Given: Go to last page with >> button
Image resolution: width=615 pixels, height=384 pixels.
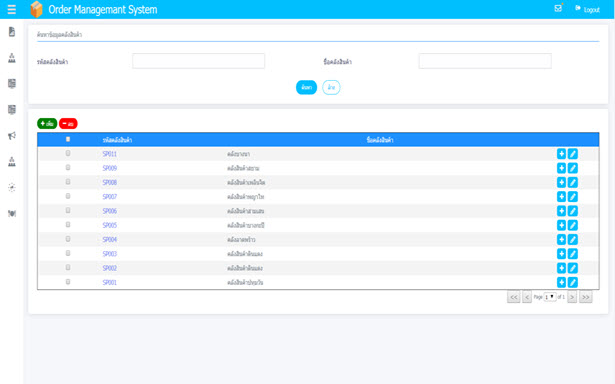Looking at the screenshot, I should pos(586,297).
